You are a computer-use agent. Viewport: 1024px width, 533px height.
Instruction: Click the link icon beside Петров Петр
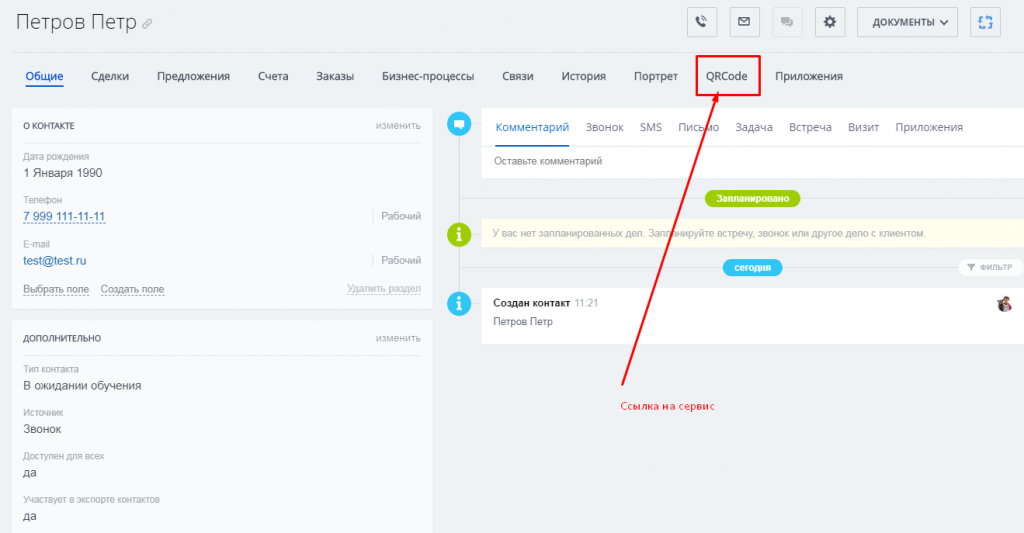click(x=148, y=24)
